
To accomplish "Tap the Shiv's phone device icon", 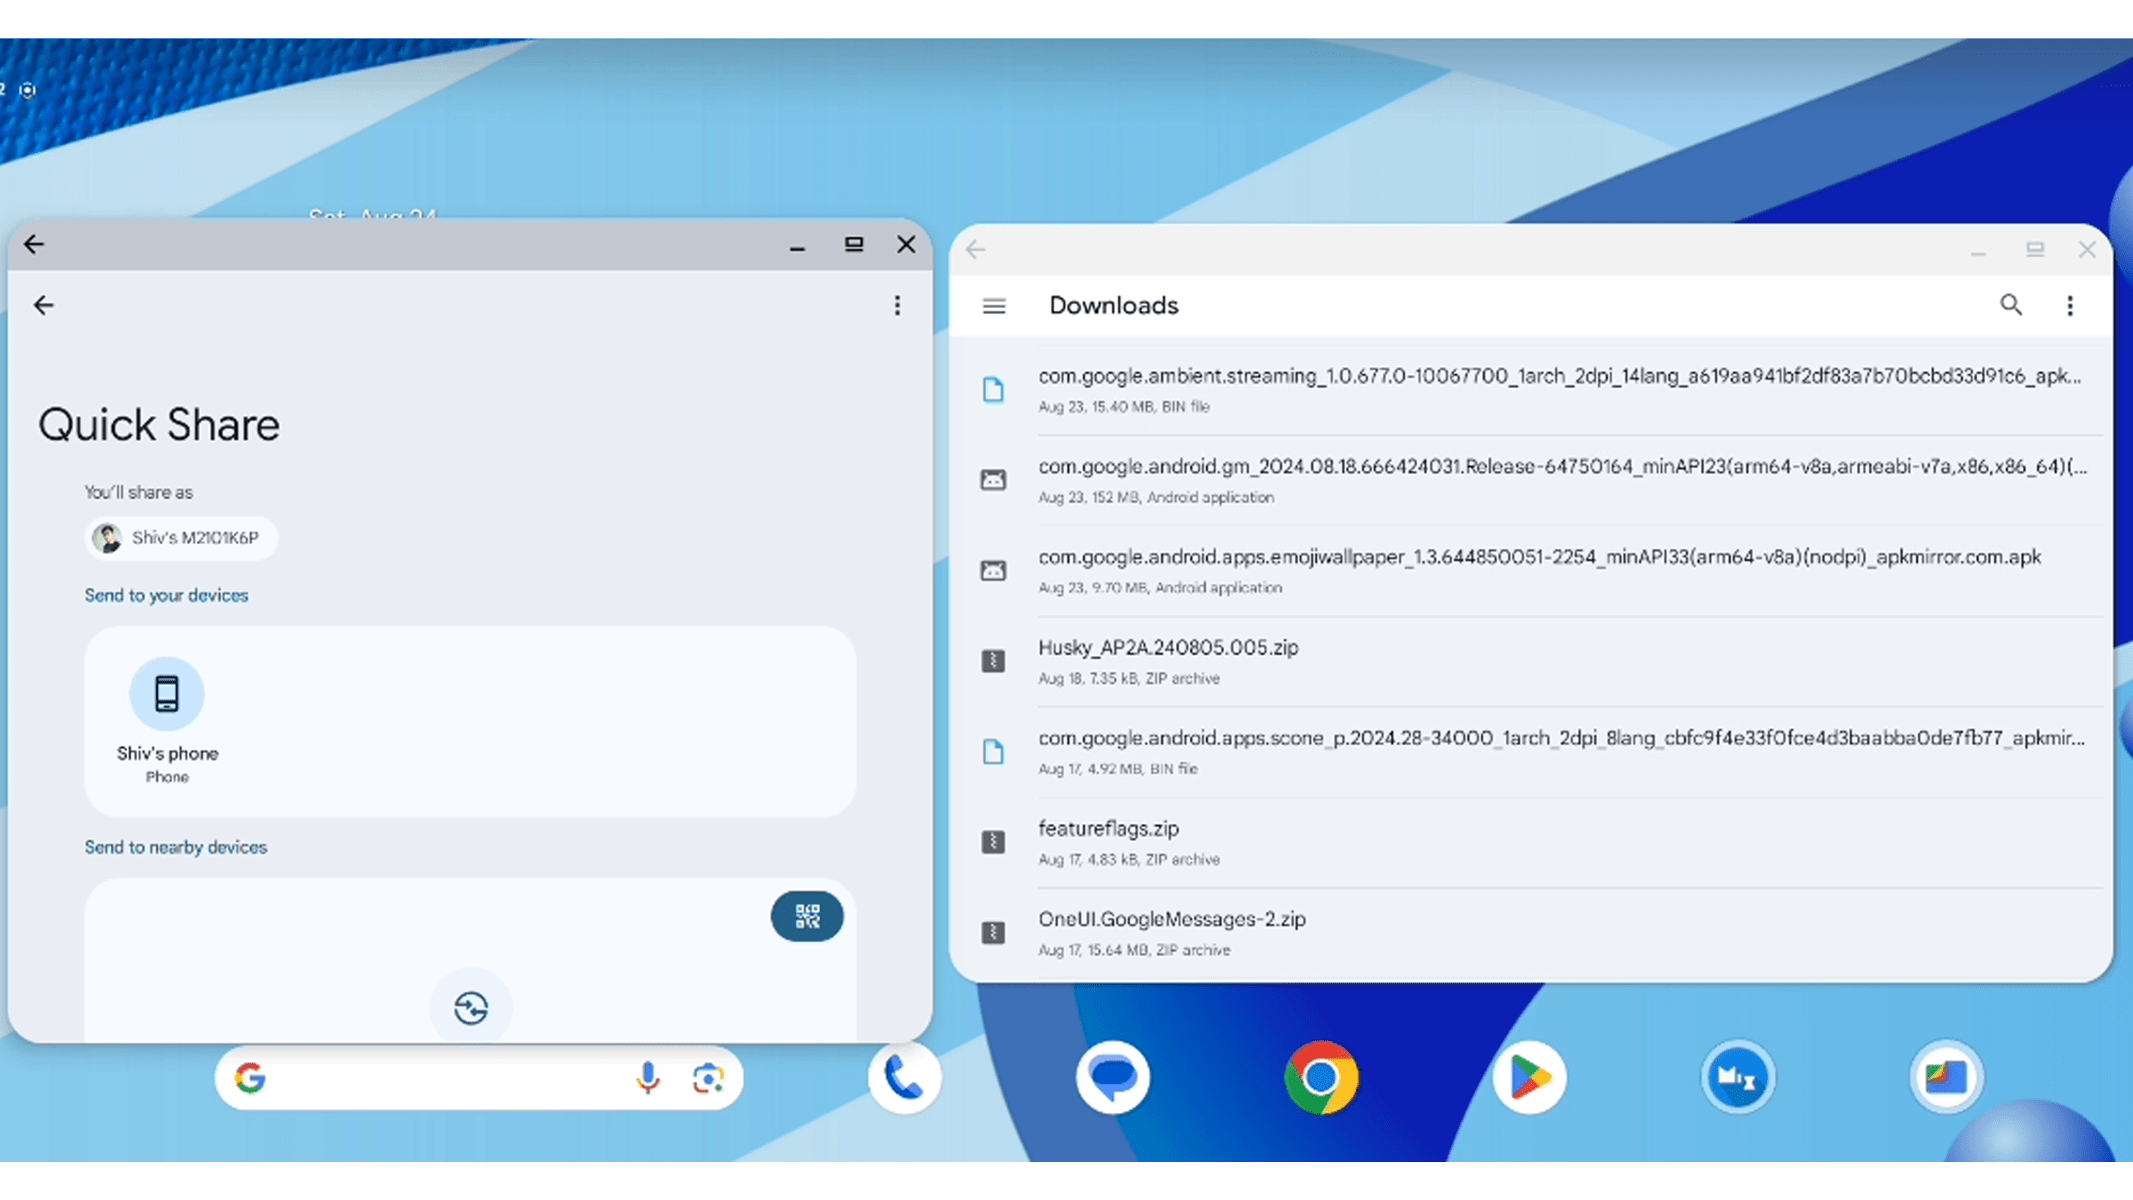I will pos(167,694).
